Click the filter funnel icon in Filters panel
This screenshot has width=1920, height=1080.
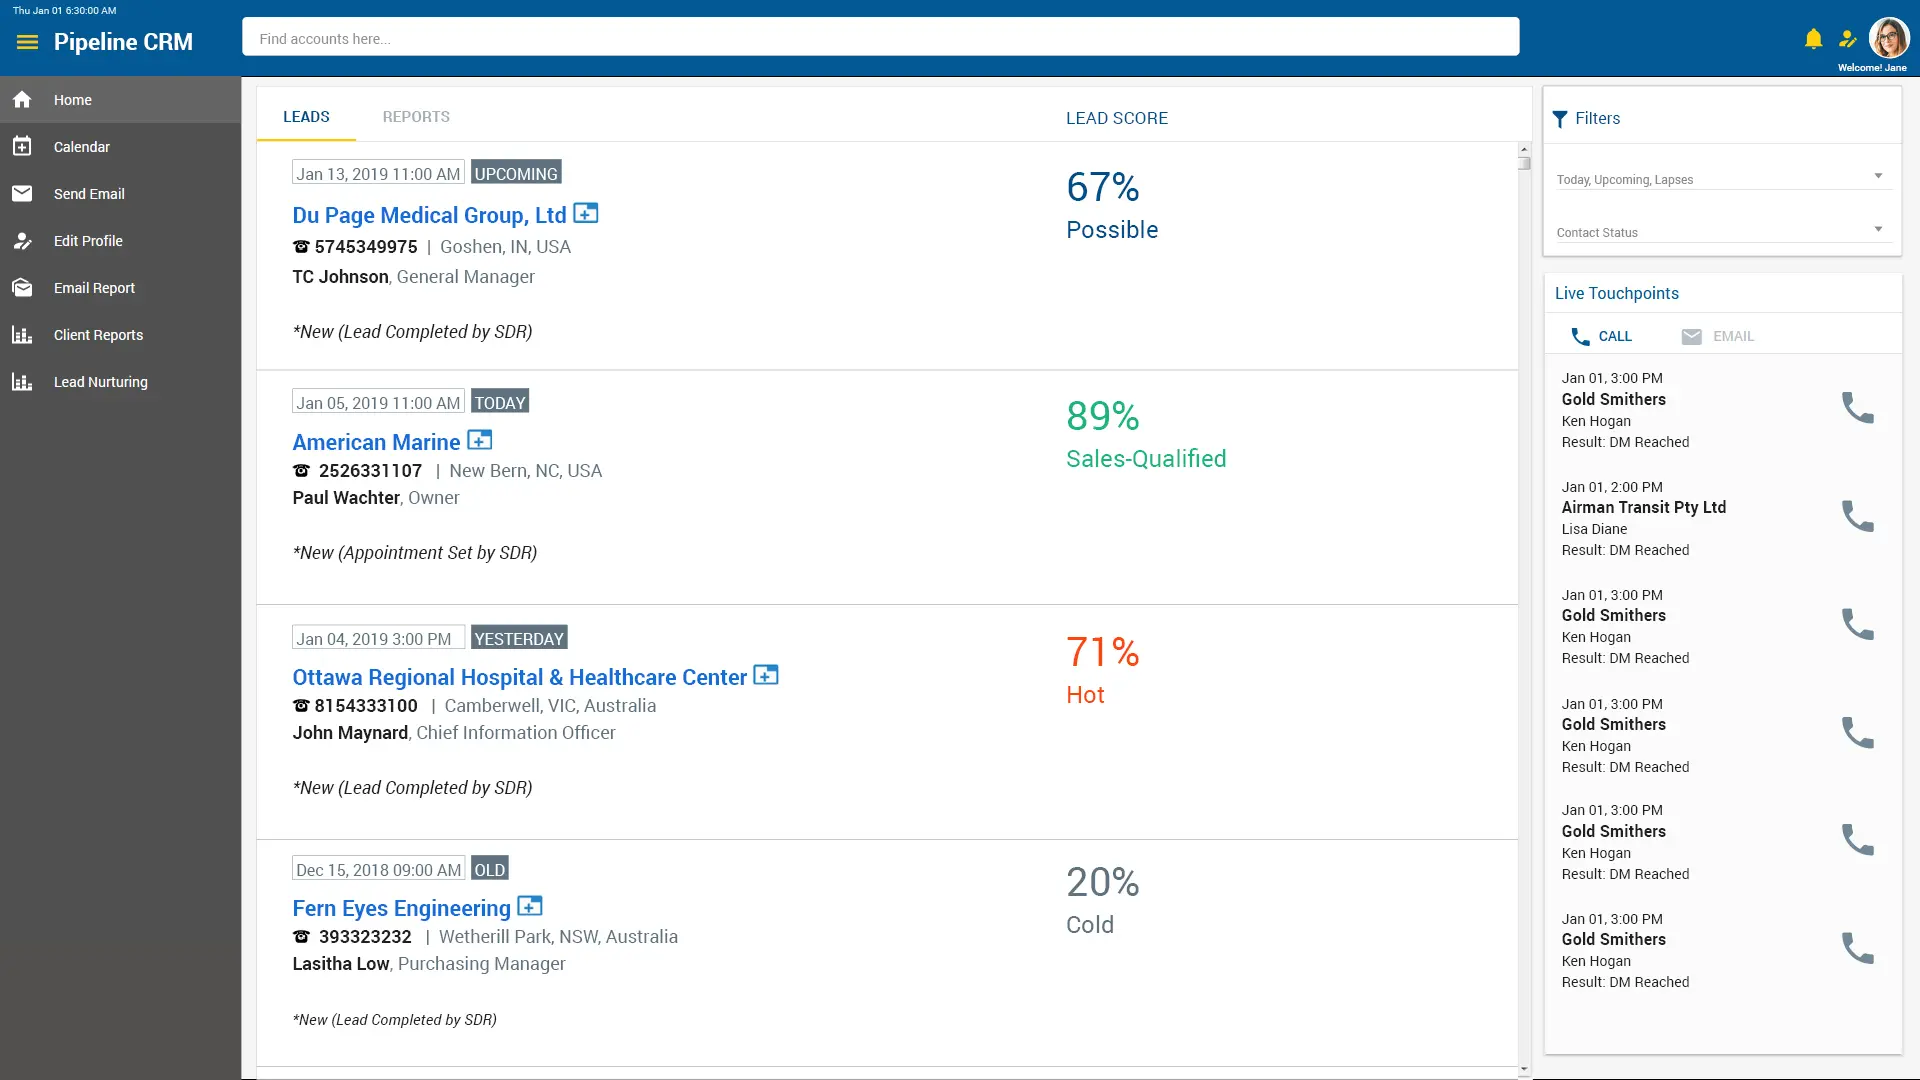pos(1562,118)
